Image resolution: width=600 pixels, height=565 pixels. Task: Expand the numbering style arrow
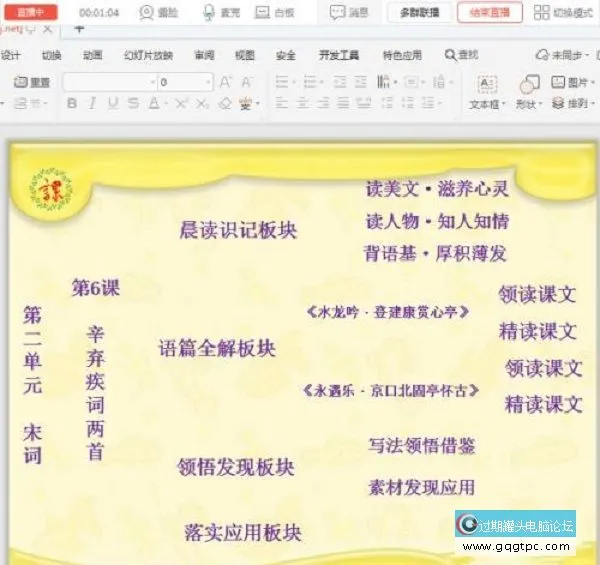pos(322,82)
